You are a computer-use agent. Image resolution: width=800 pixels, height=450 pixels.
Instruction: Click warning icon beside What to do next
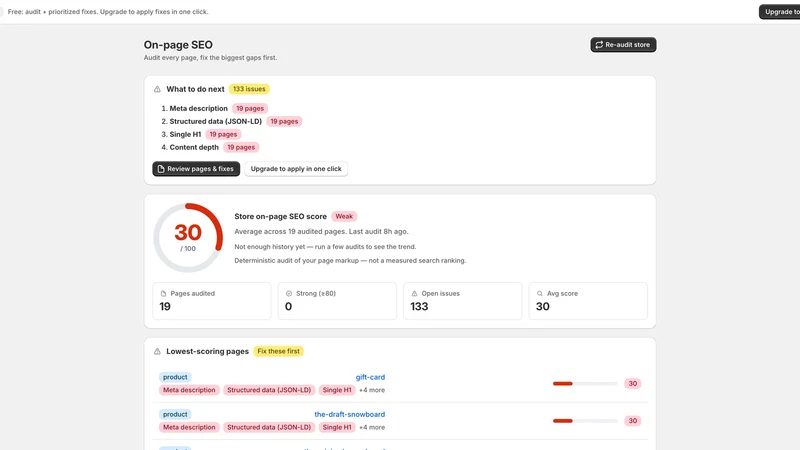[x=157, y=89]
